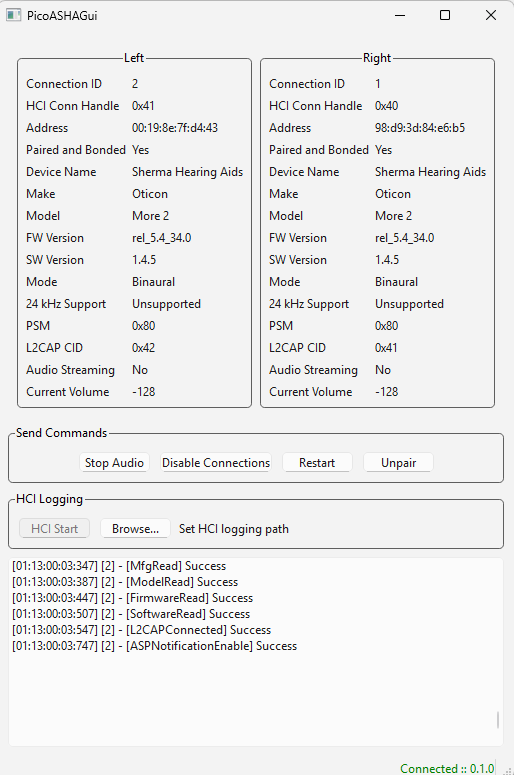Click the [FirmwareRead] Success log line

tap(132, 598)
